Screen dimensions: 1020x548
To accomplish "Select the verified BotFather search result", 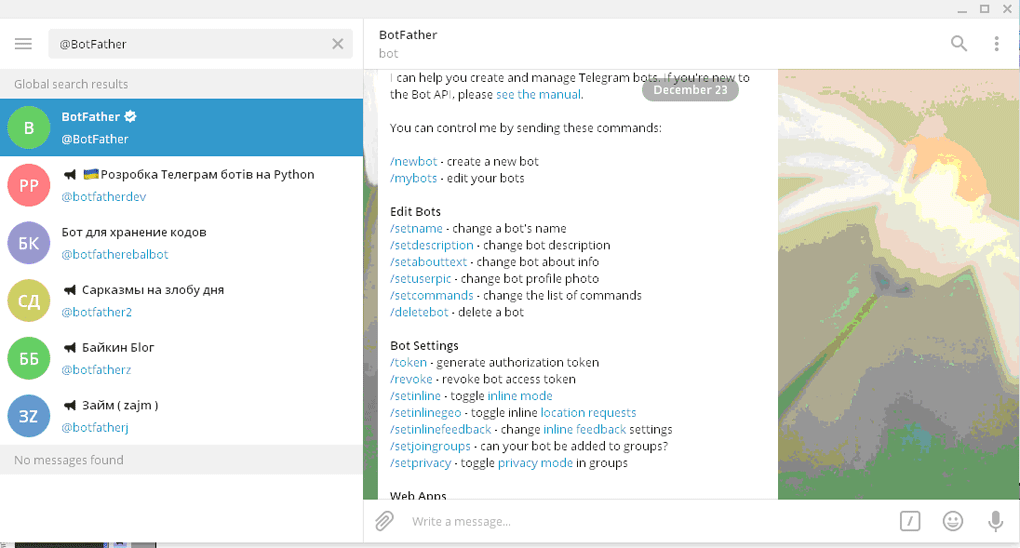I will tap(181, 127).
